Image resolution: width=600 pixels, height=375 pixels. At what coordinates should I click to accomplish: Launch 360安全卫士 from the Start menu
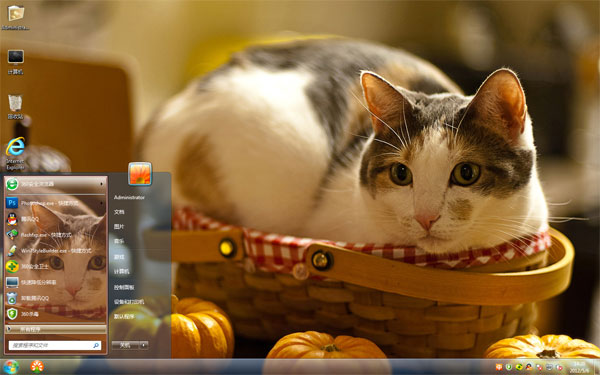point(55,266)
